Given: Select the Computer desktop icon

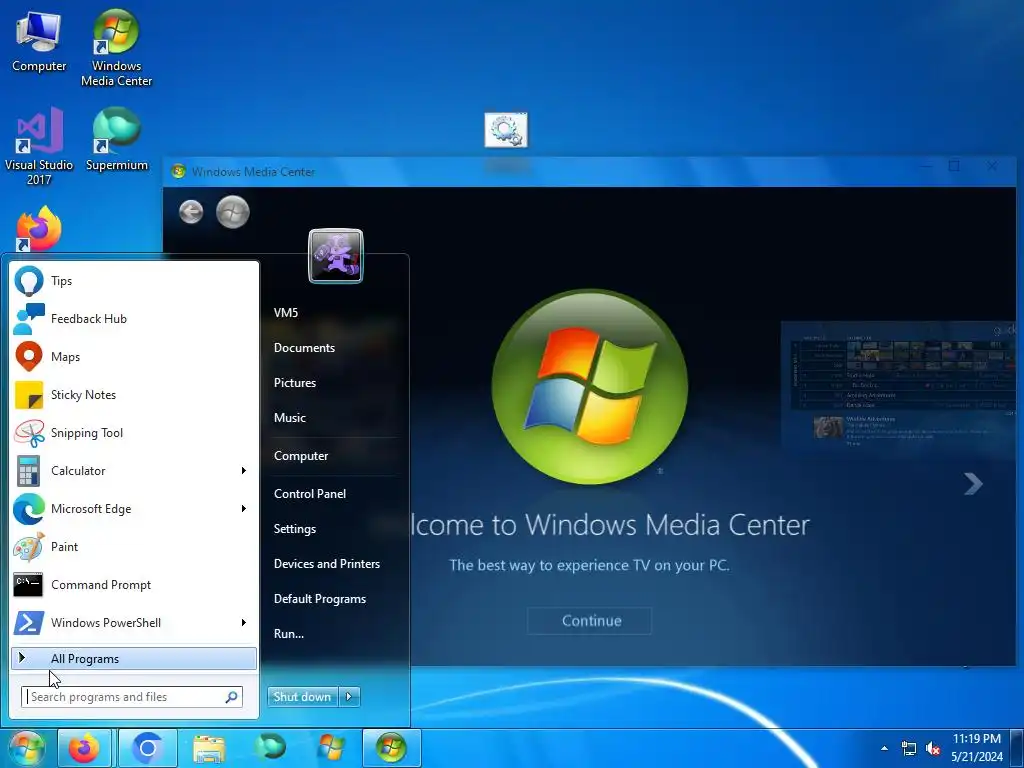Looking at the screenshot, I should (39, 40).
